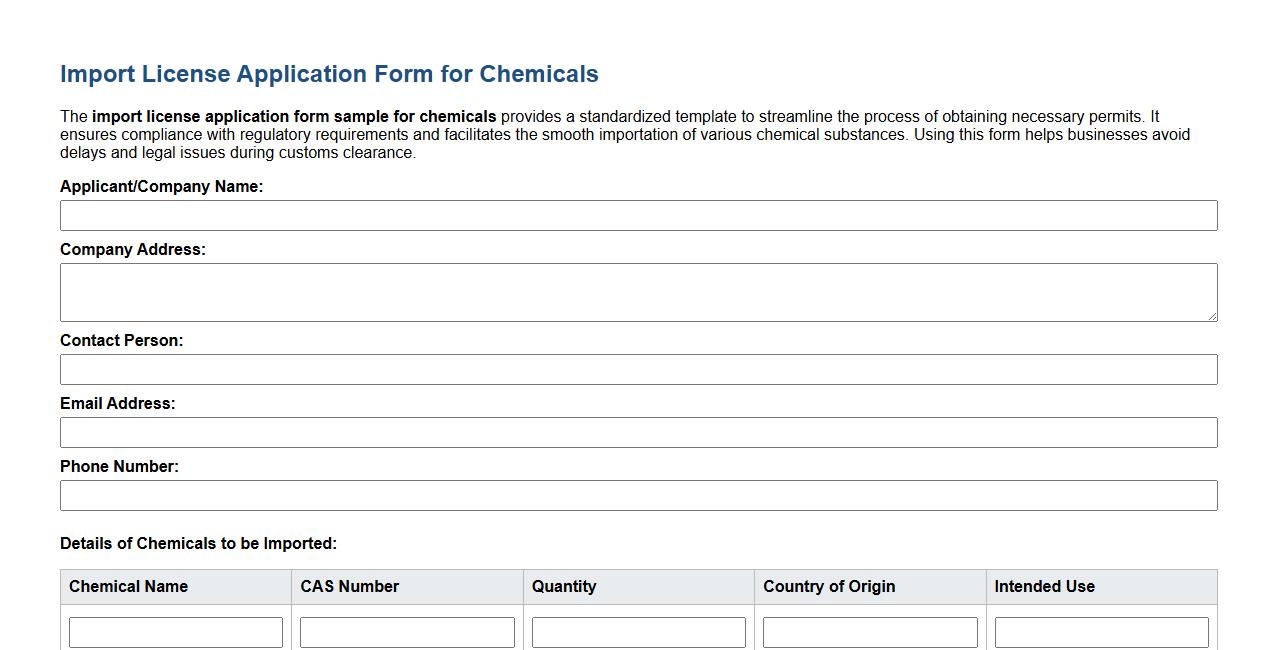Click the Applicant/Company Name label

162,186
